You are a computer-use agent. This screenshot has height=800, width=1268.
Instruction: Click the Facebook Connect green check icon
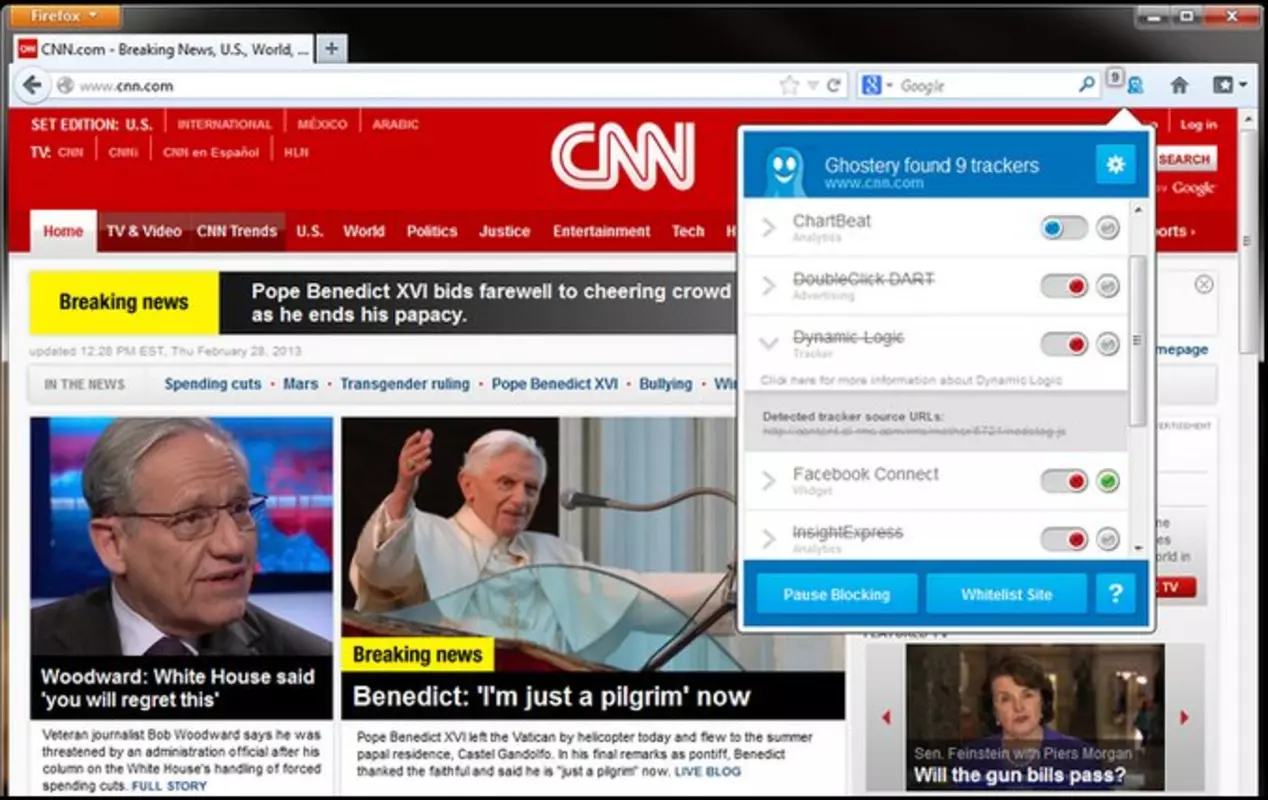coord(1107,481)
